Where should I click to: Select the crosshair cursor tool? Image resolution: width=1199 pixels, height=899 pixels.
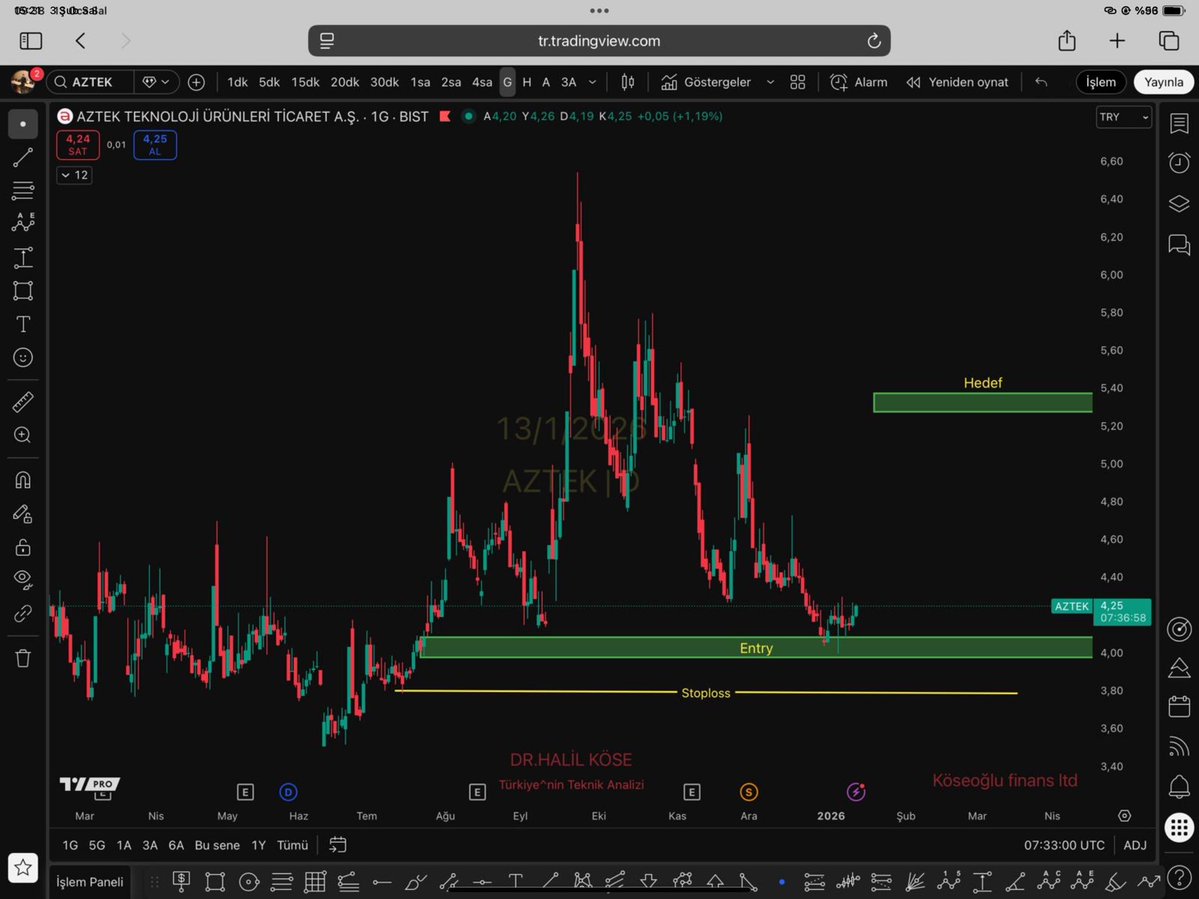23,124
